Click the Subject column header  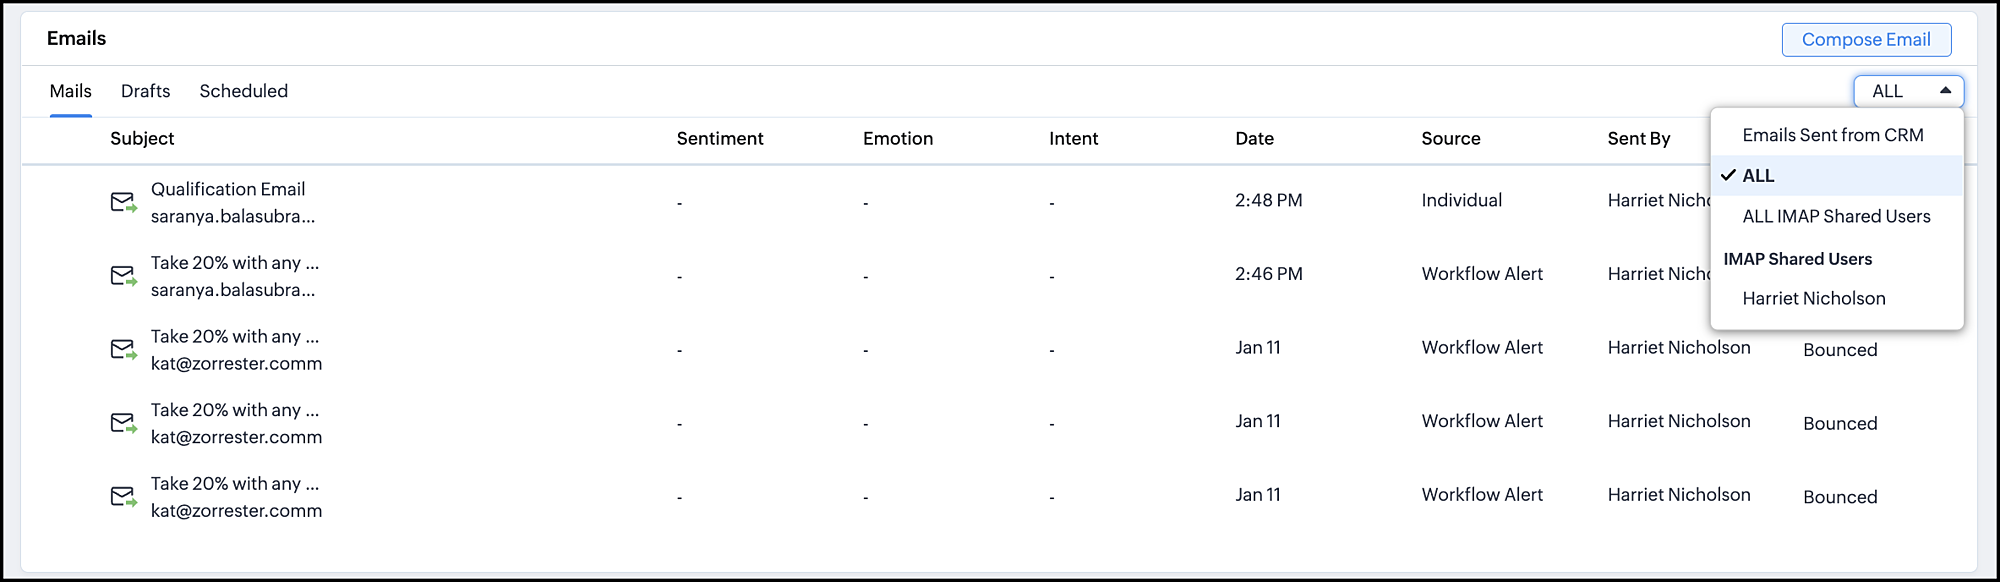pos(142,139)
